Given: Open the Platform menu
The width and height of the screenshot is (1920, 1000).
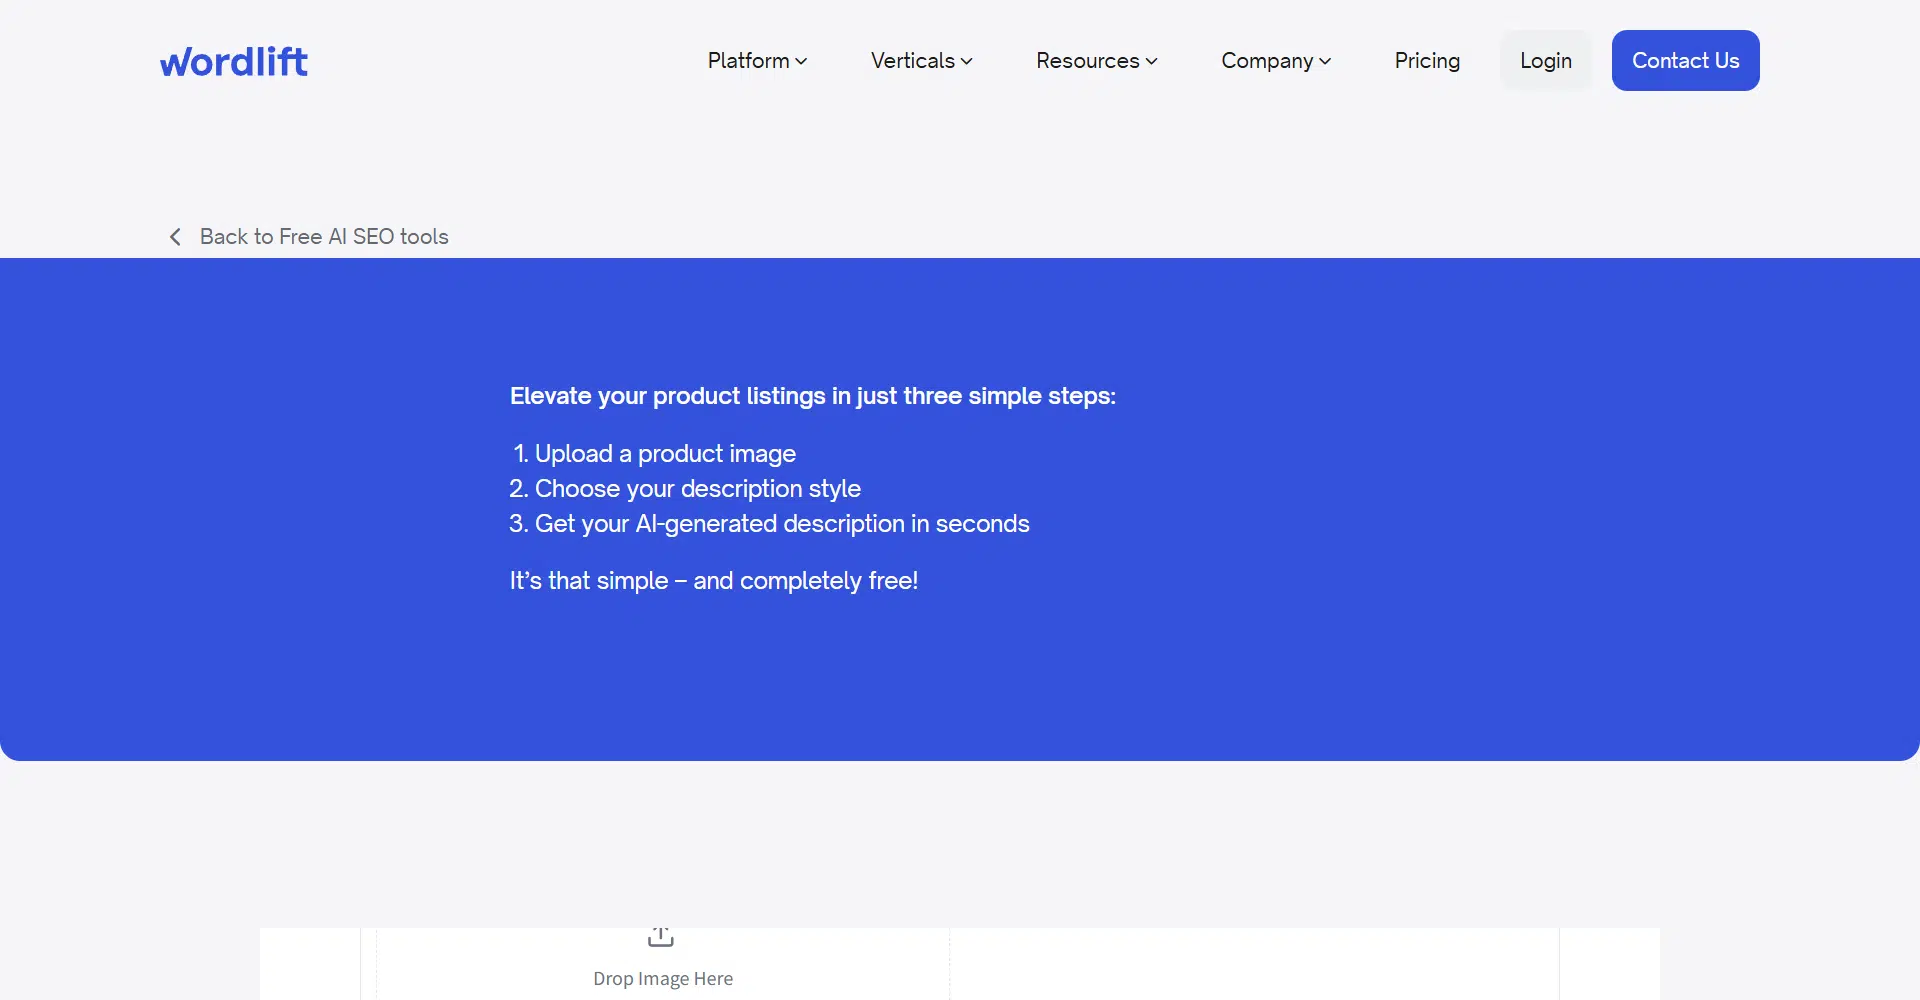Looking at the screenshot, I should point(749,61).
